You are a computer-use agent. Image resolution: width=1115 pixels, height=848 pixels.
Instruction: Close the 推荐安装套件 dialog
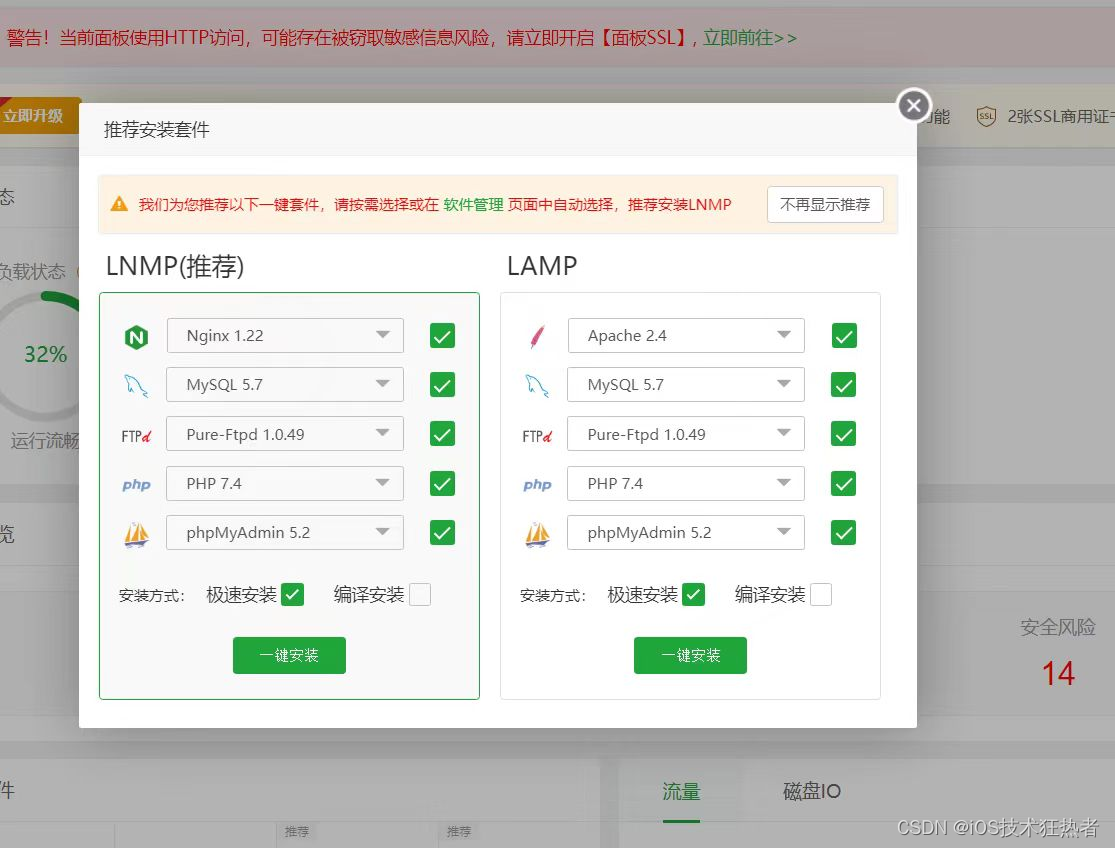click(913, 105)
